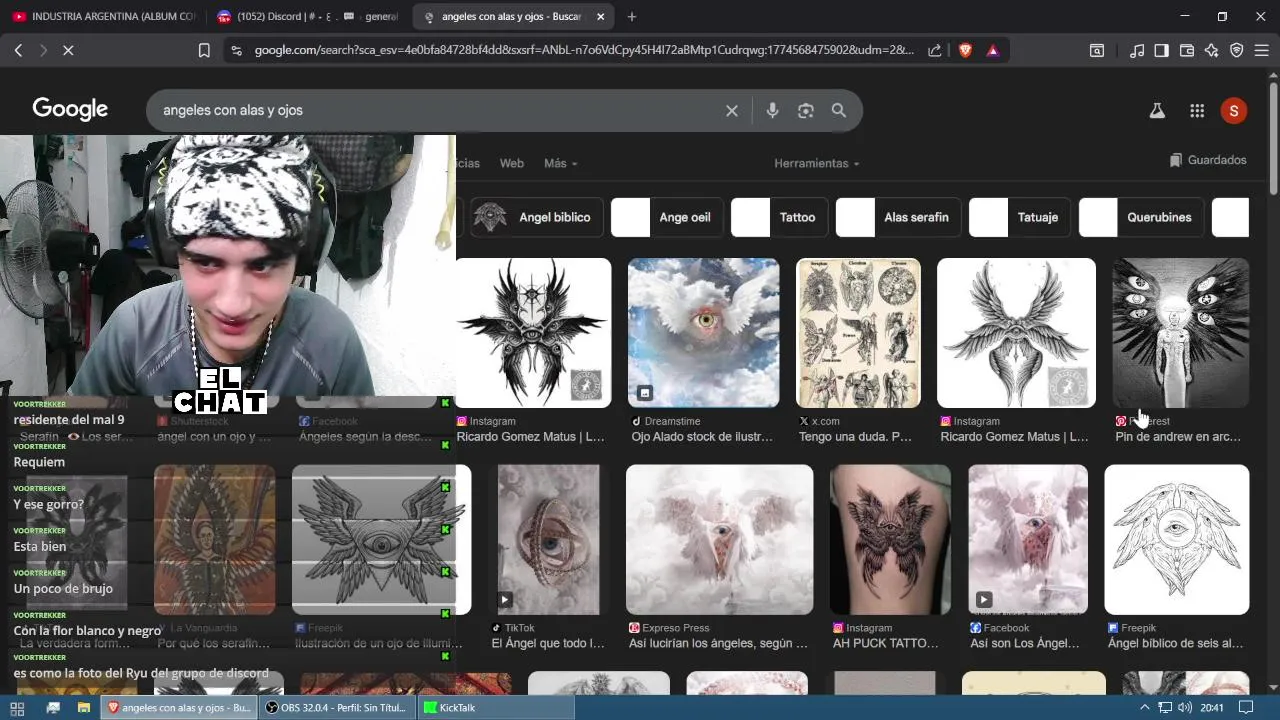Select the 'Angel biblico' filter chip

[537, 217]
